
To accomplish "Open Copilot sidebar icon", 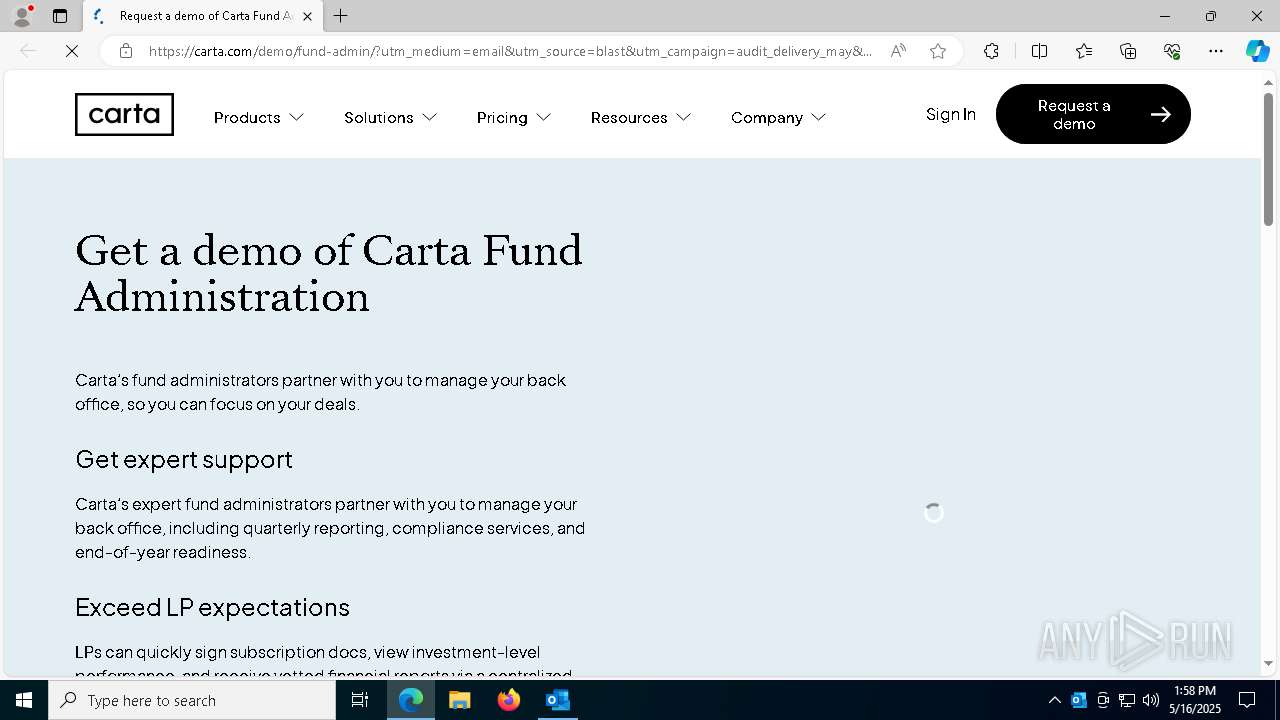I will click(1257, 51).
